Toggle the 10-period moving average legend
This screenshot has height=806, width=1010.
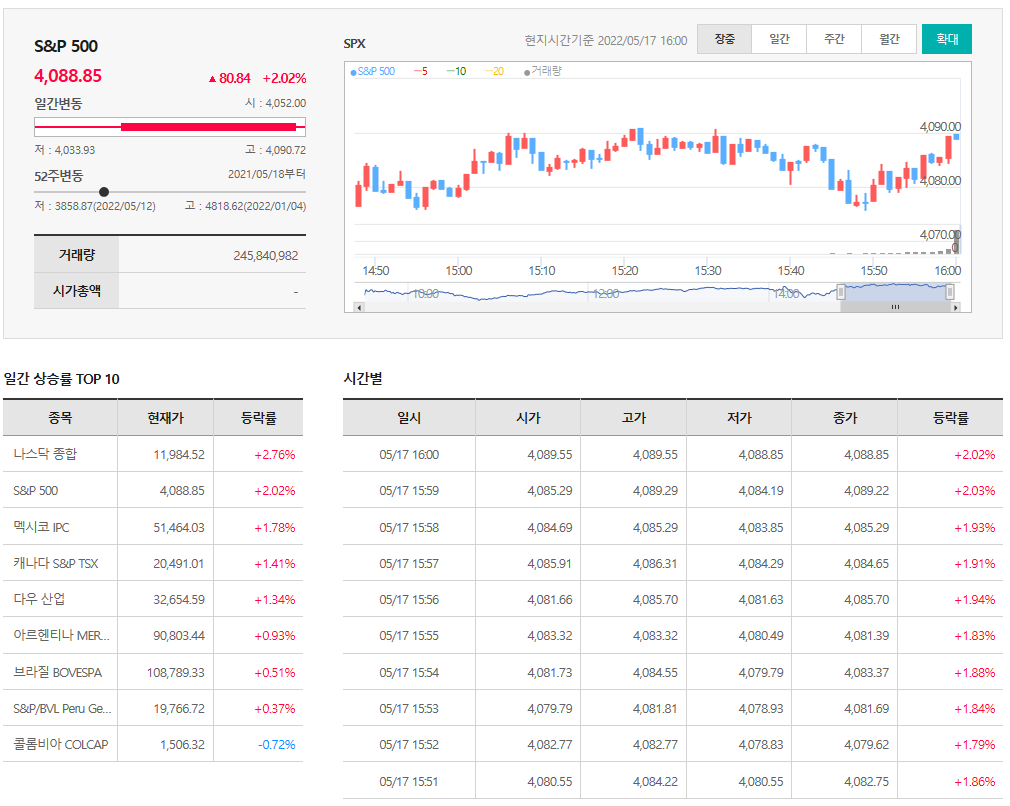coord(457,72)
